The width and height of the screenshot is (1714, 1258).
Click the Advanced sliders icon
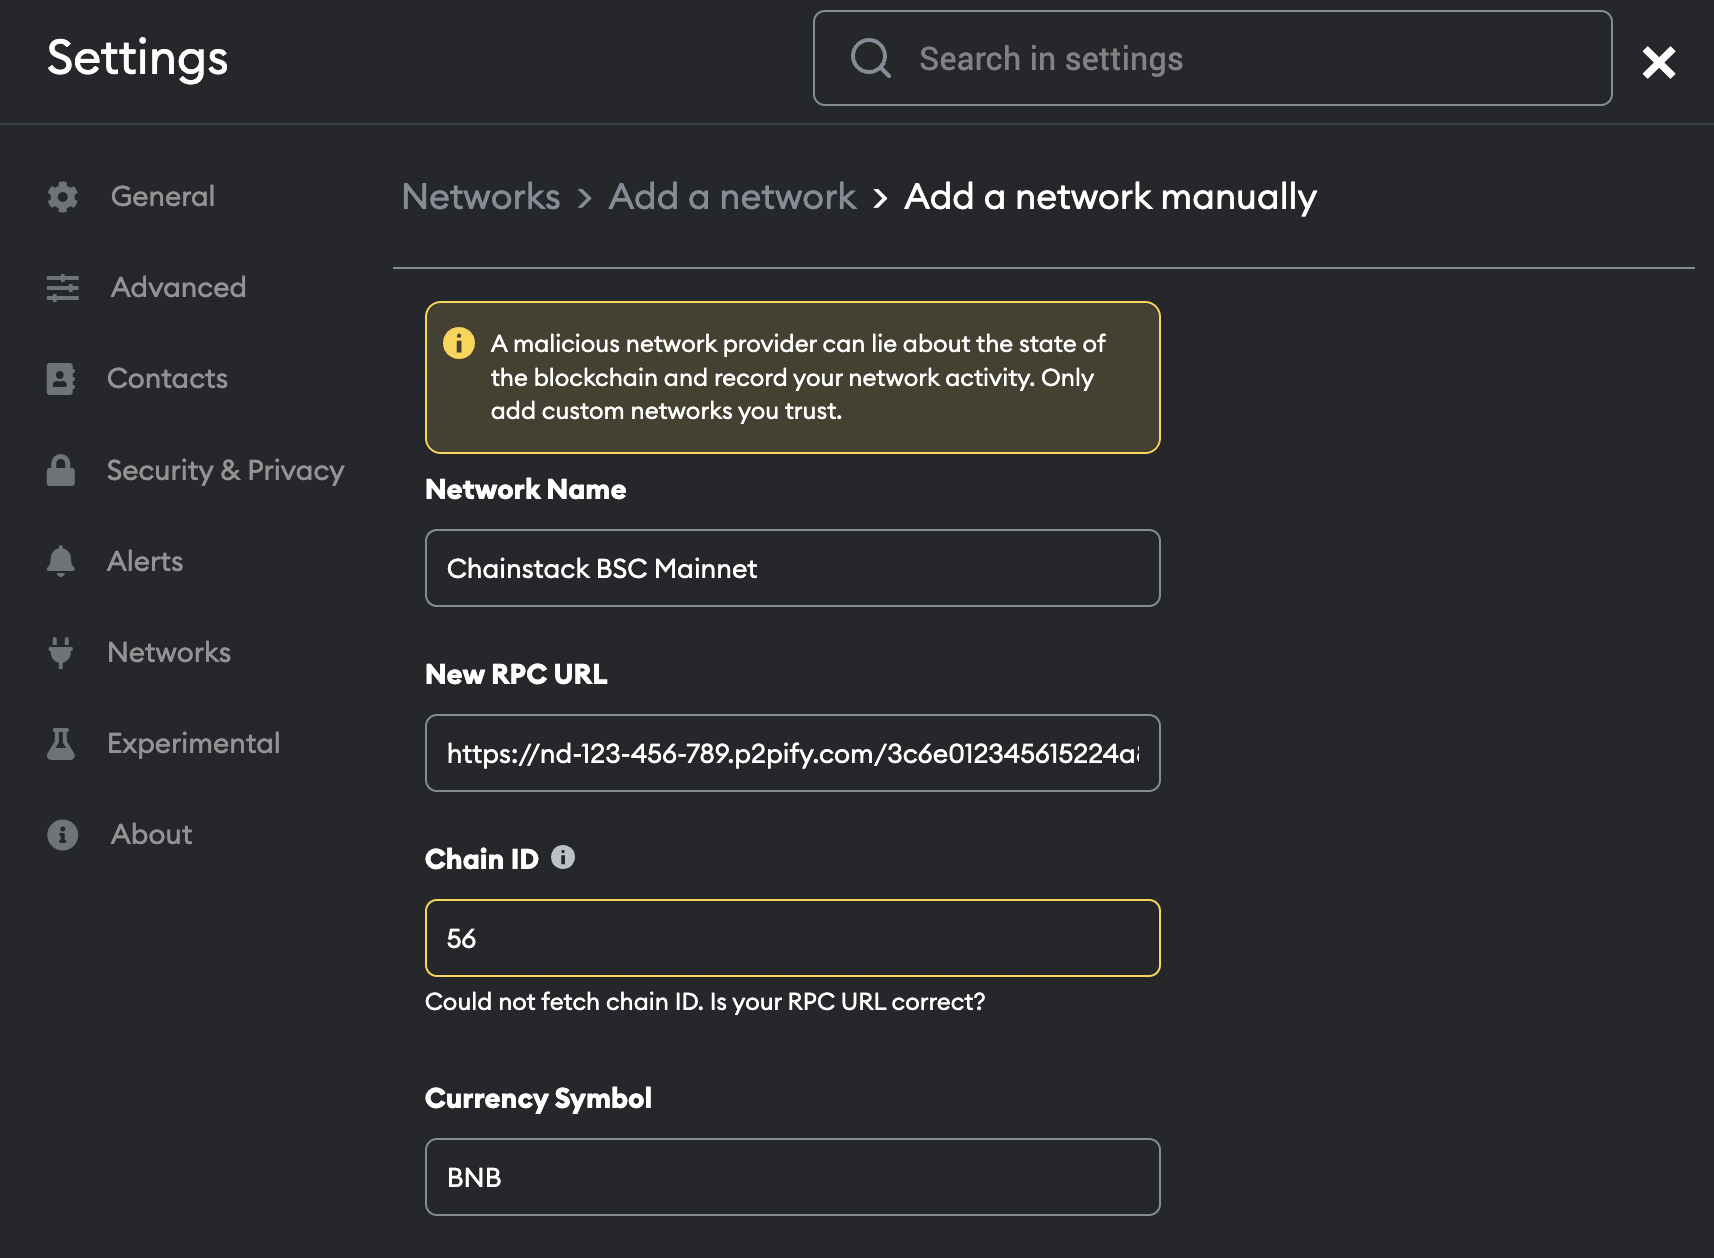(x=62, y=288)
